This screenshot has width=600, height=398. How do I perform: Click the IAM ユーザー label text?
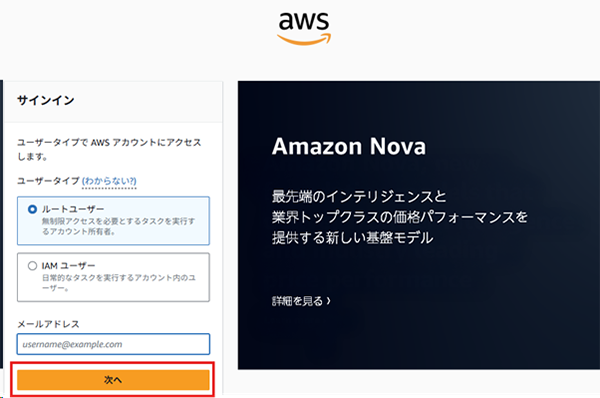click(x=68, y=266)
